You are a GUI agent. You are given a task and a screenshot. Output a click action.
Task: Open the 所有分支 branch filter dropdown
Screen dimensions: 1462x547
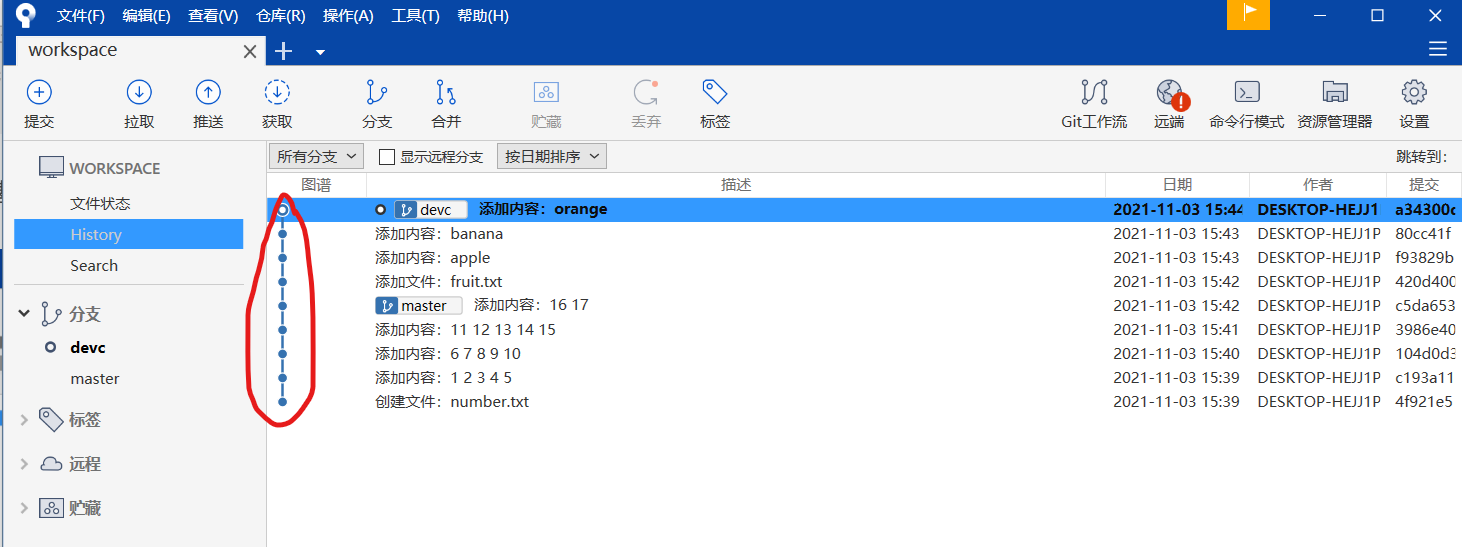tap(317, 157)
